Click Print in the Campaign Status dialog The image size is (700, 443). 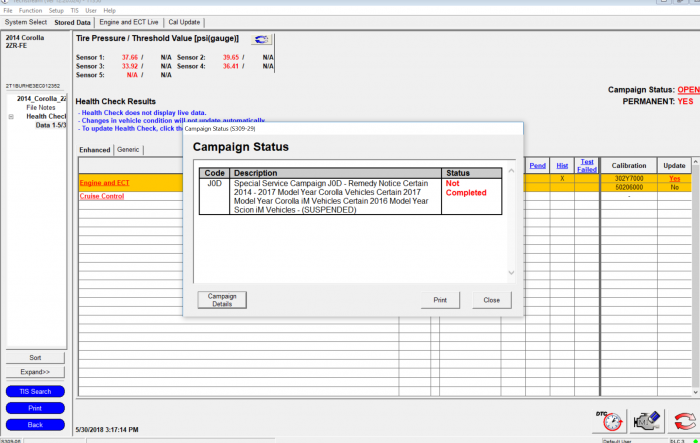440,300
